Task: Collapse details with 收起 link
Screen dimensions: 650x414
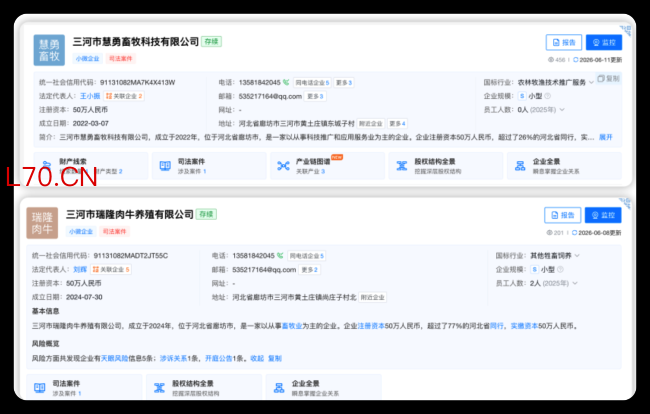Action: (257, 358)
